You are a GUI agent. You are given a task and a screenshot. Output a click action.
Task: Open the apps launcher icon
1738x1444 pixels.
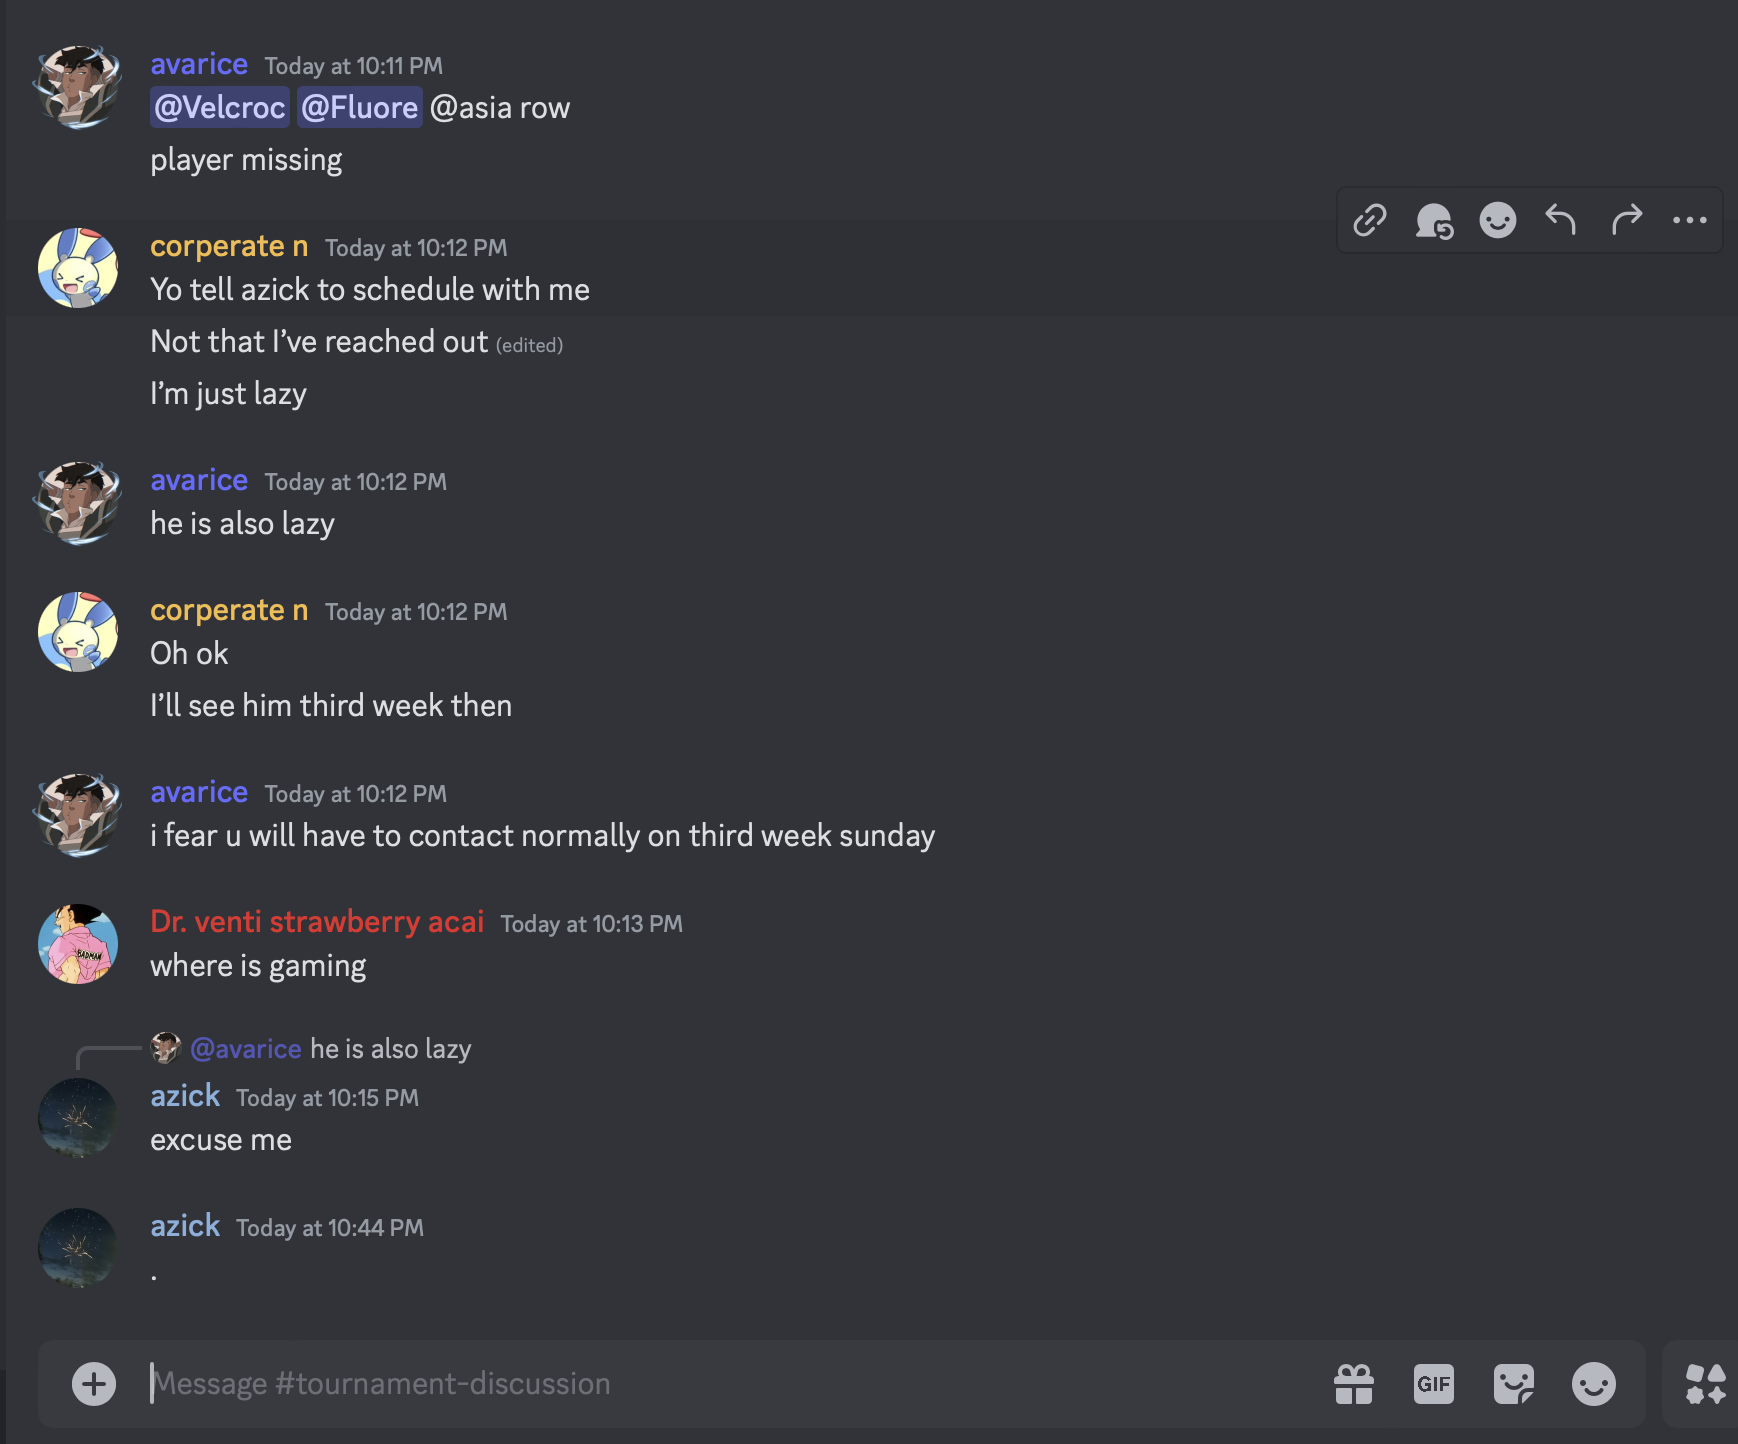[x=1706, y=1384]
